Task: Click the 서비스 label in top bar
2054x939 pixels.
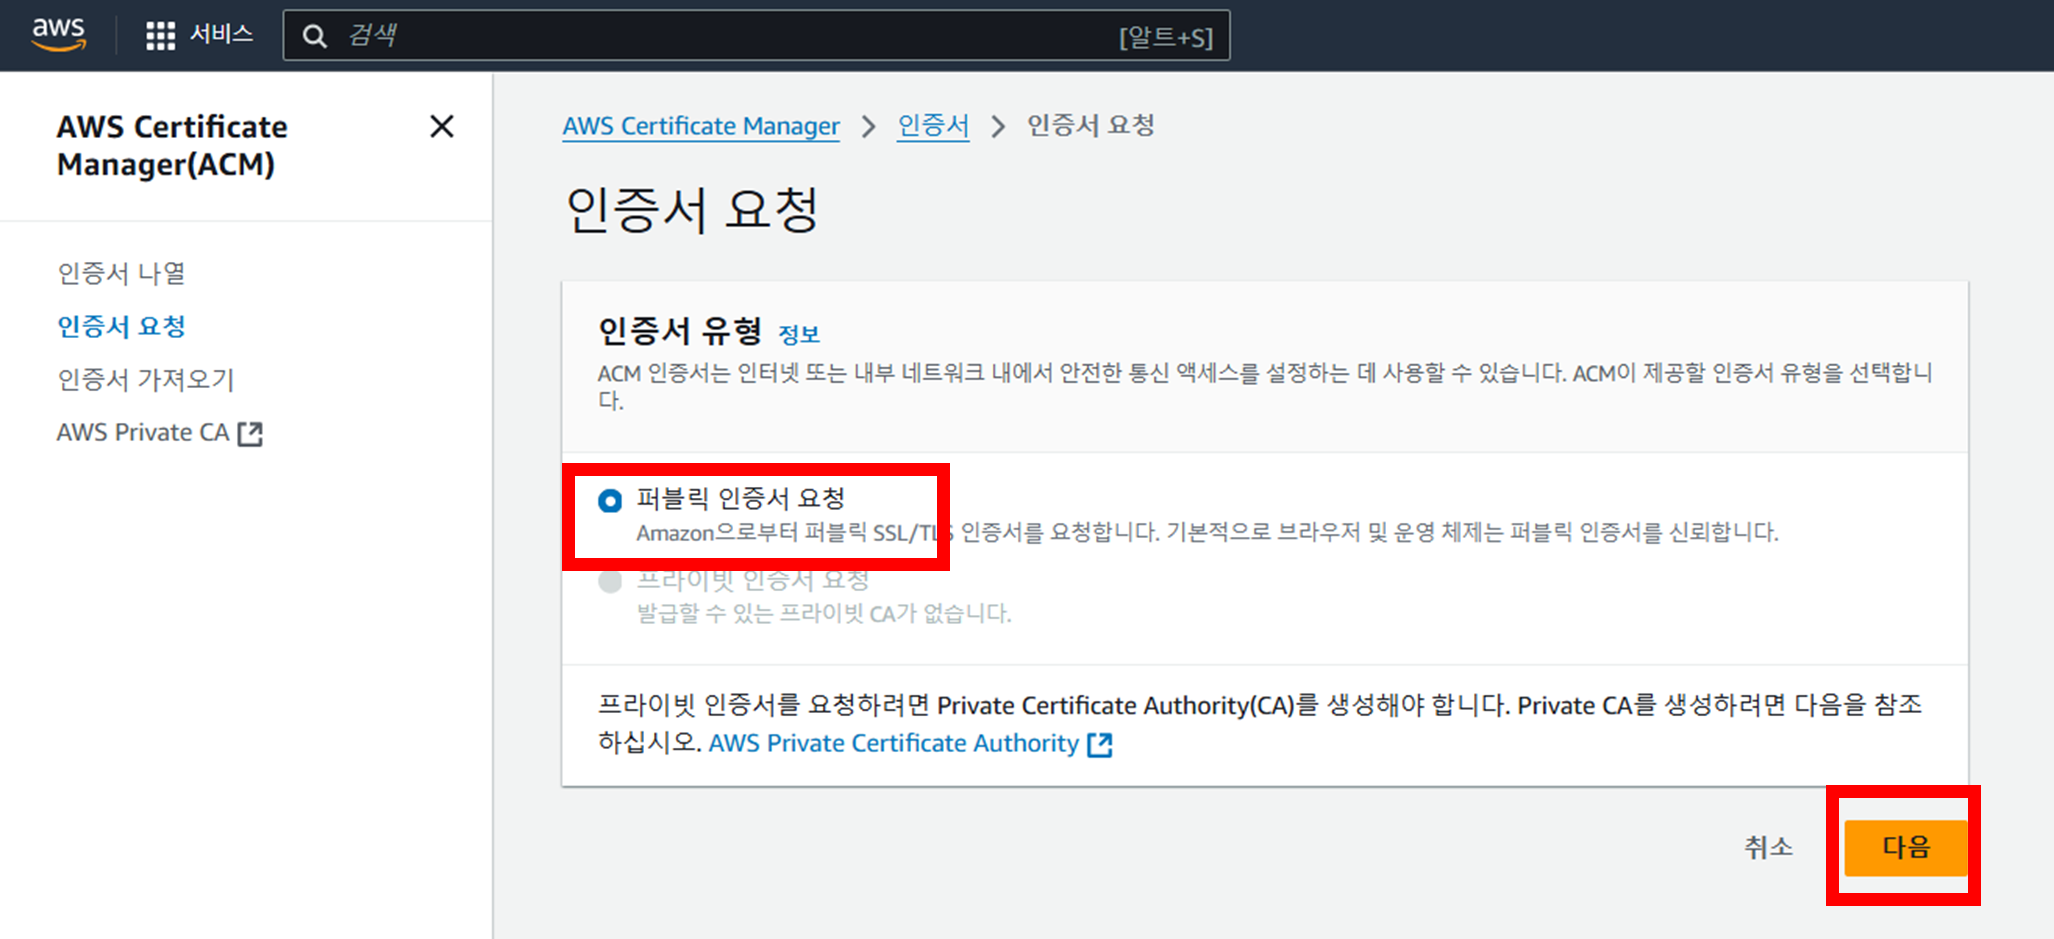Action: 221,35
